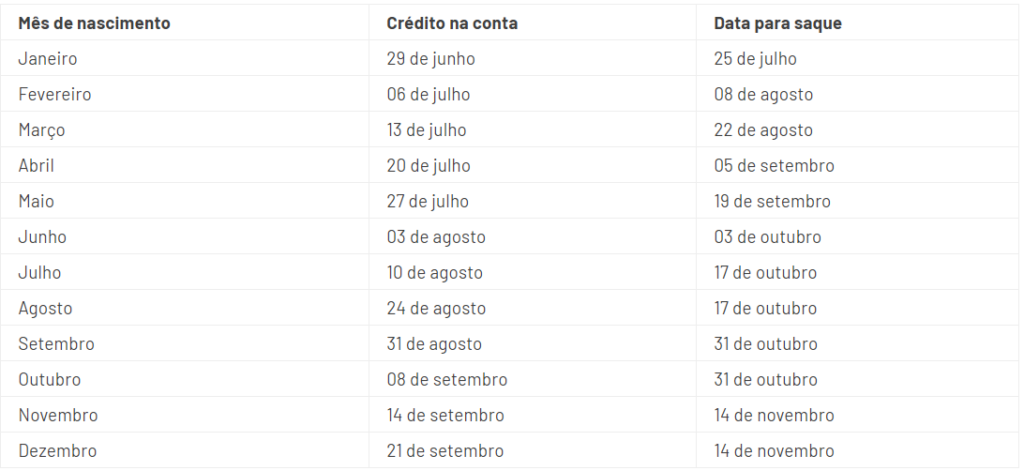Select the "29 de junho" credit date
This screenshot has width=1024, height=471.
pos(430,59)
